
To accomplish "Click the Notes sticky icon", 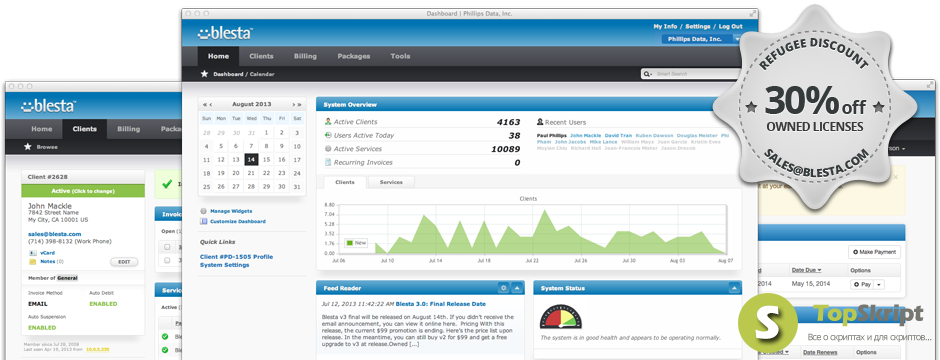I will tap(32, 262).
